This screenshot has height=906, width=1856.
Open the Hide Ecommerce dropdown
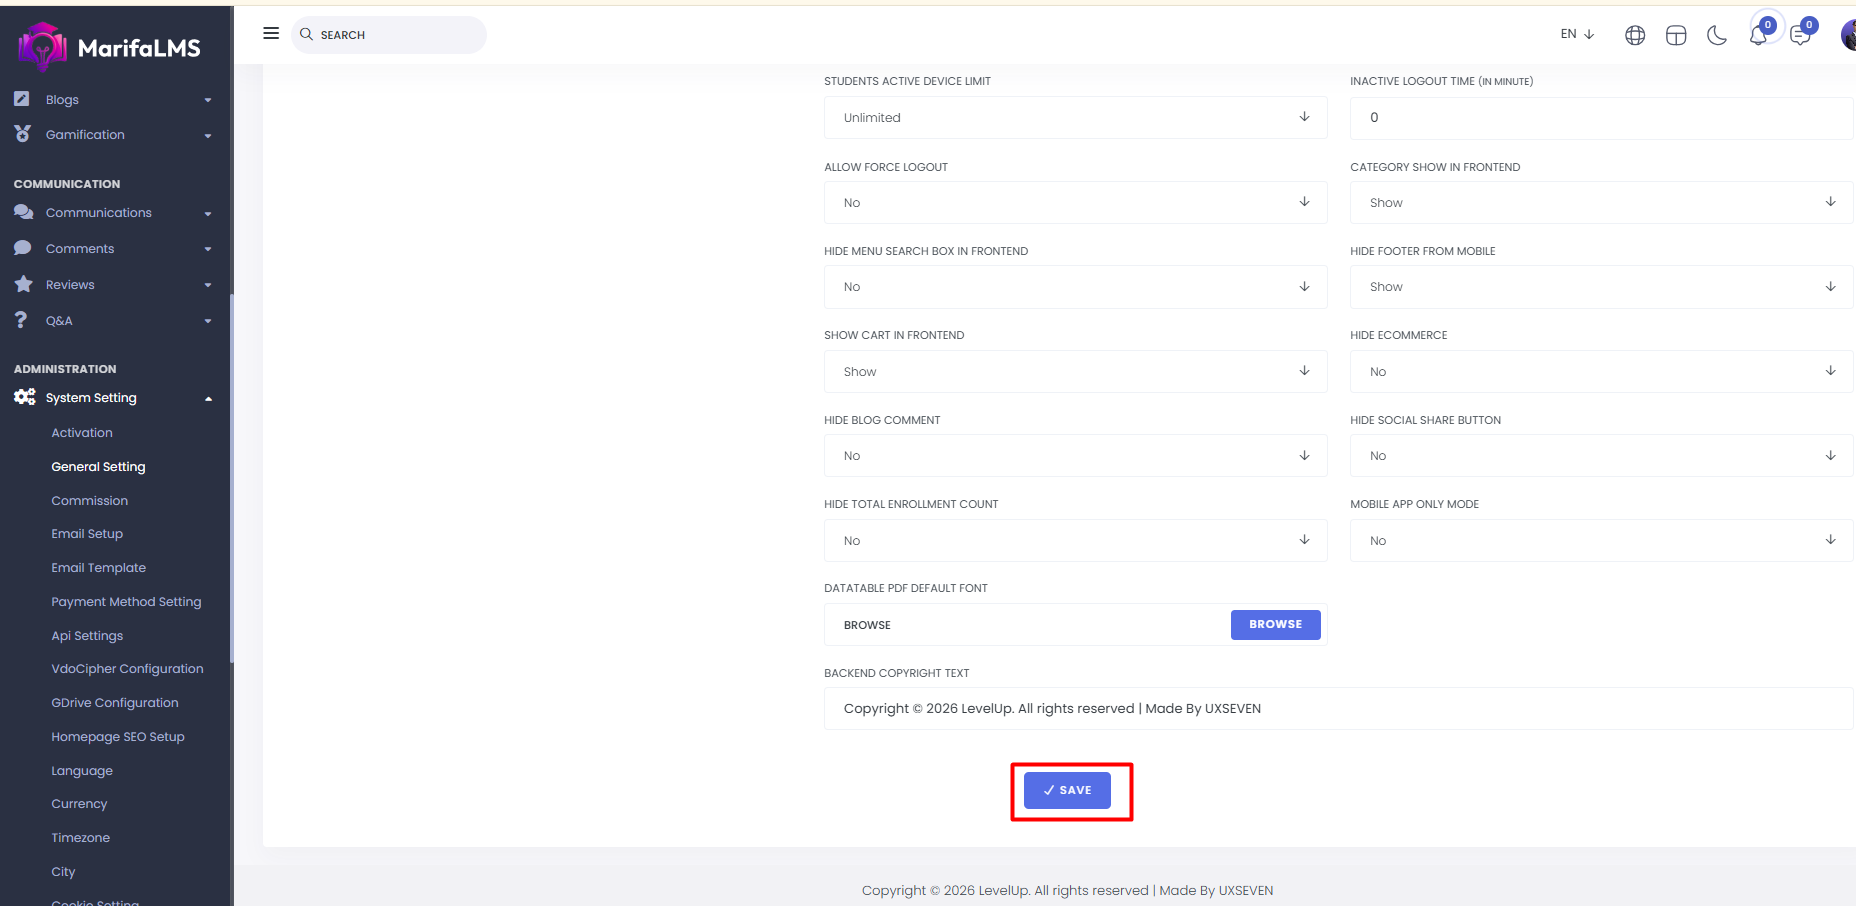pos(1600,371)
